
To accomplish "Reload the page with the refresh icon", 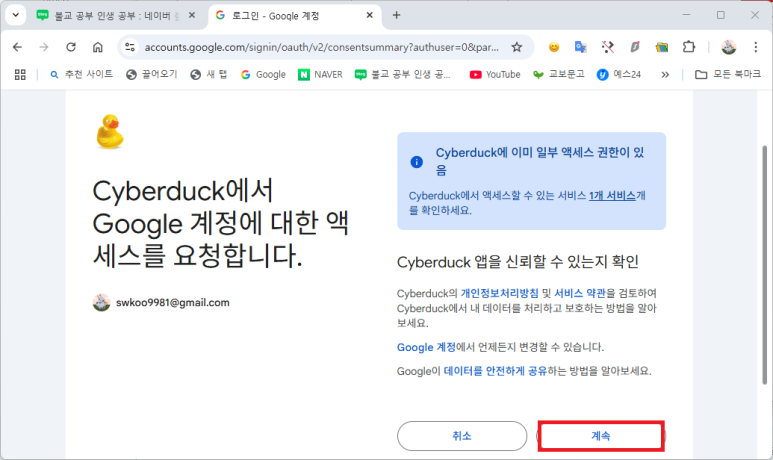I will (x=71, y=47).
